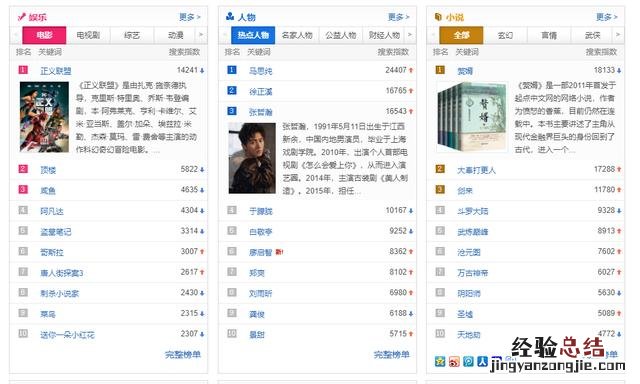Click the blue 人物 section icon
The width and height of the screenshot is (640, 384).
coord(230,17)
